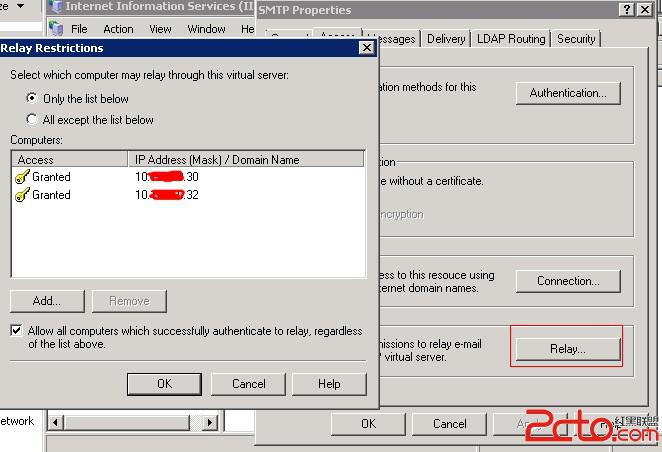The width and height of the screenshot is (662, 452).
Task: Confirm Relay Restrictions with OK
Action: coord(164,384)
